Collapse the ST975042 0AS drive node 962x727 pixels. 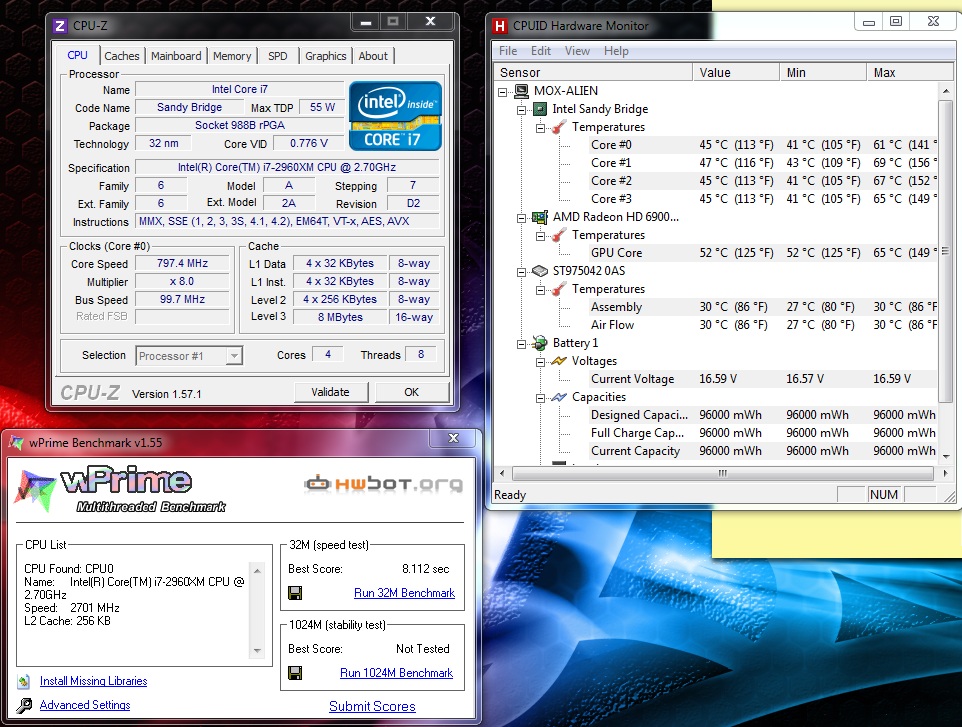tap(521, 272)
